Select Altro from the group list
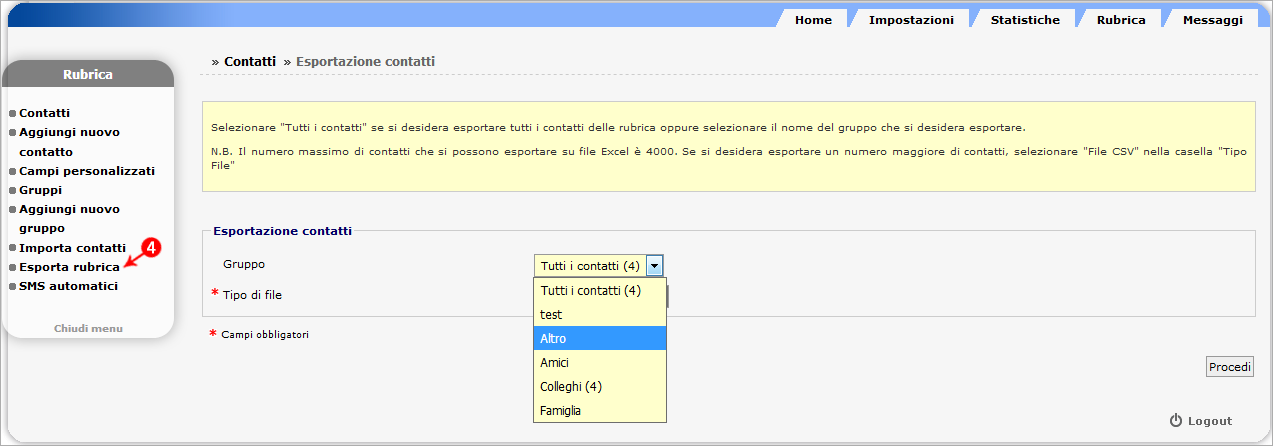Viewport: 1273px width, 446px height. pos(600,339)
